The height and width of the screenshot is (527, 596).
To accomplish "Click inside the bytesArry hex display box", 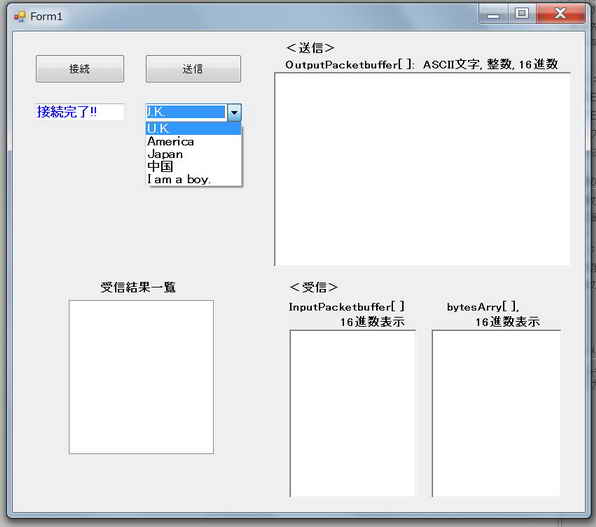I will [496, 413].
